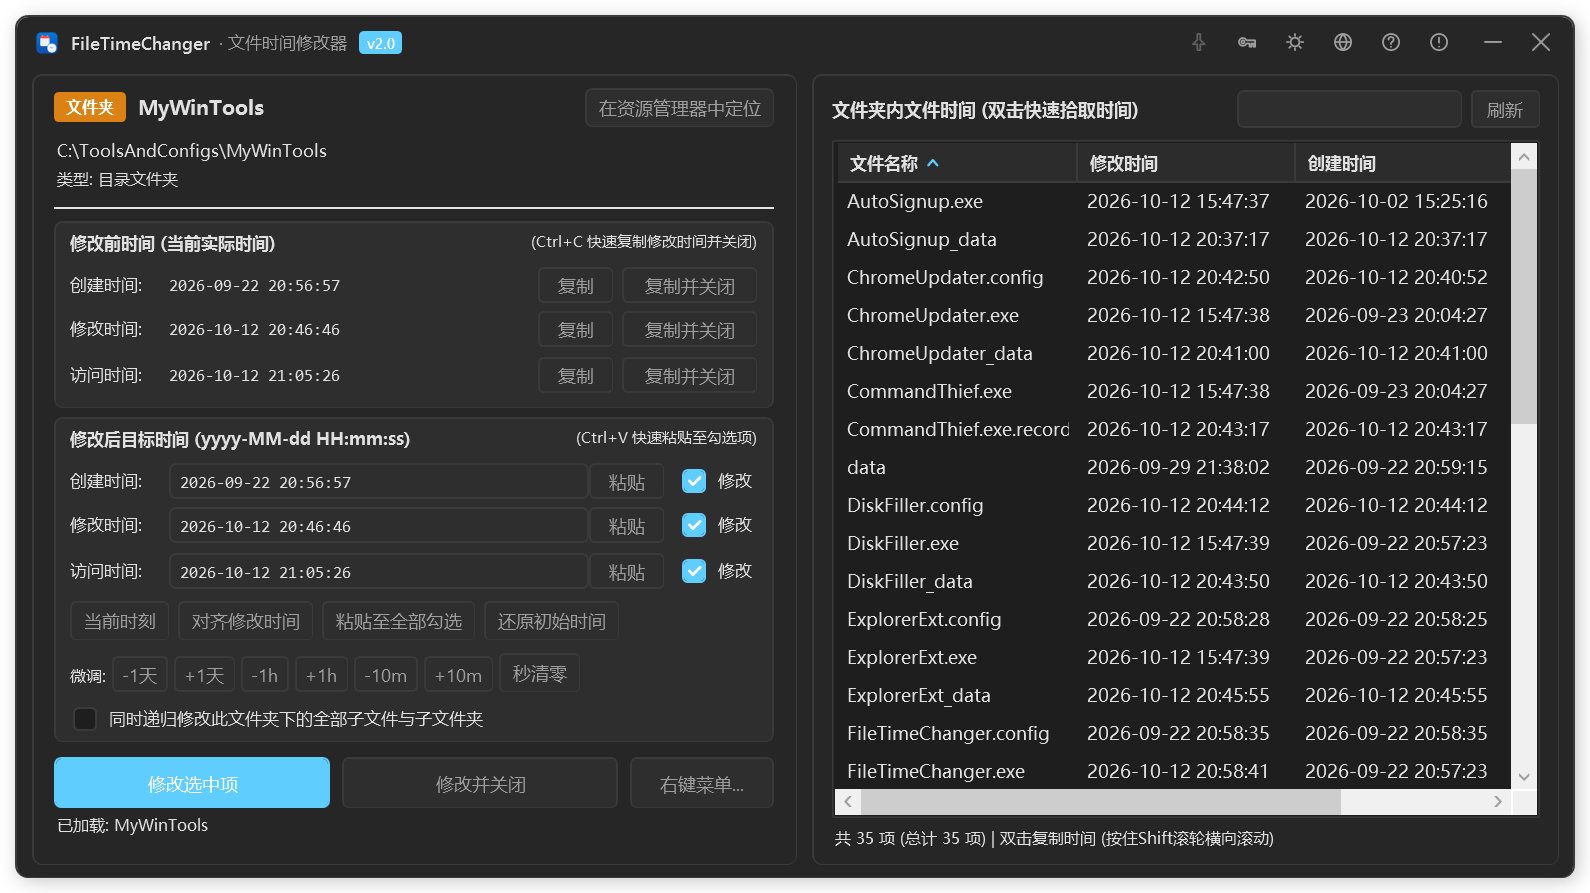This screenshot has width=1590, height=893.
Task: Click the 当前时刻 button
Action: point(120,621)
